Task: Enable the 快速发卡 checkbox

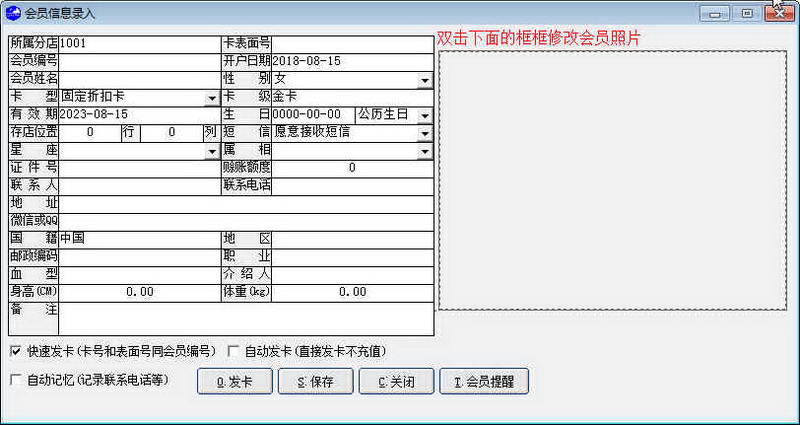Action: (x=15, y=351)
